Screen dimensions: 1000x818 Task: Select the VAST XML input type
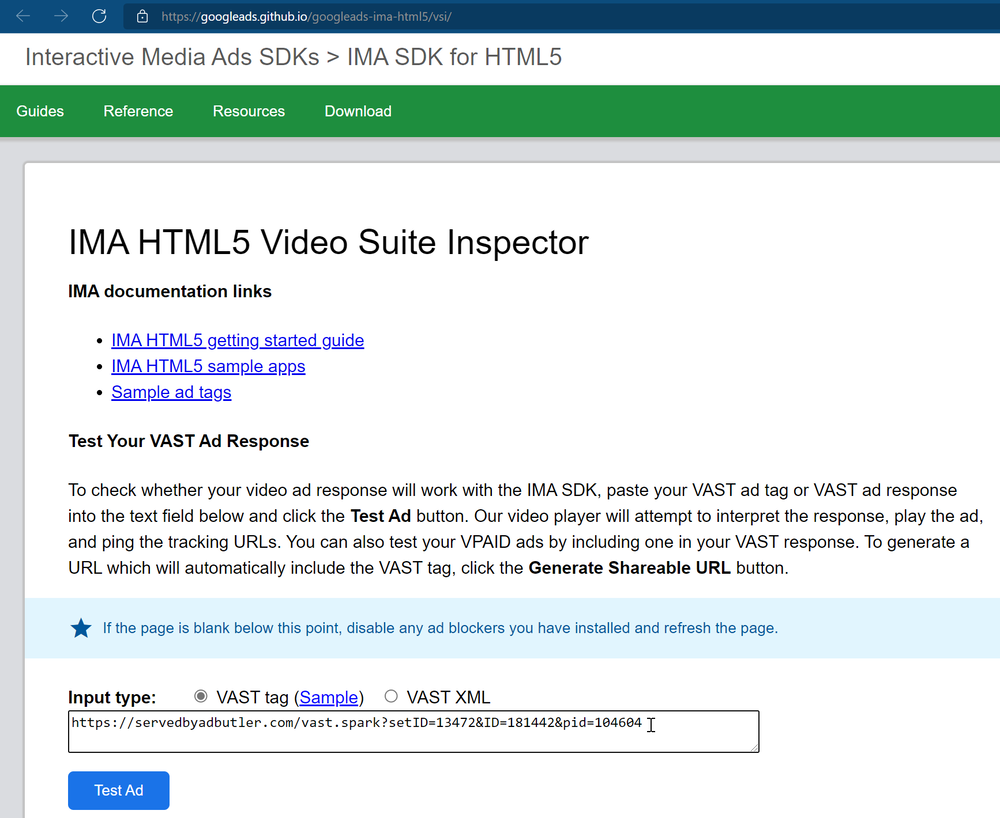(x=391, y=696)
